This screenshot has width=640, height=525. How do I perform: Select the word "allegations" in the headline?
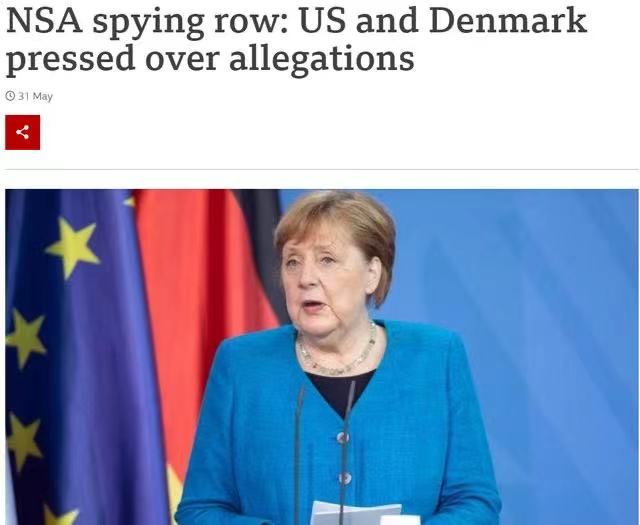click(x=322, y=58)
